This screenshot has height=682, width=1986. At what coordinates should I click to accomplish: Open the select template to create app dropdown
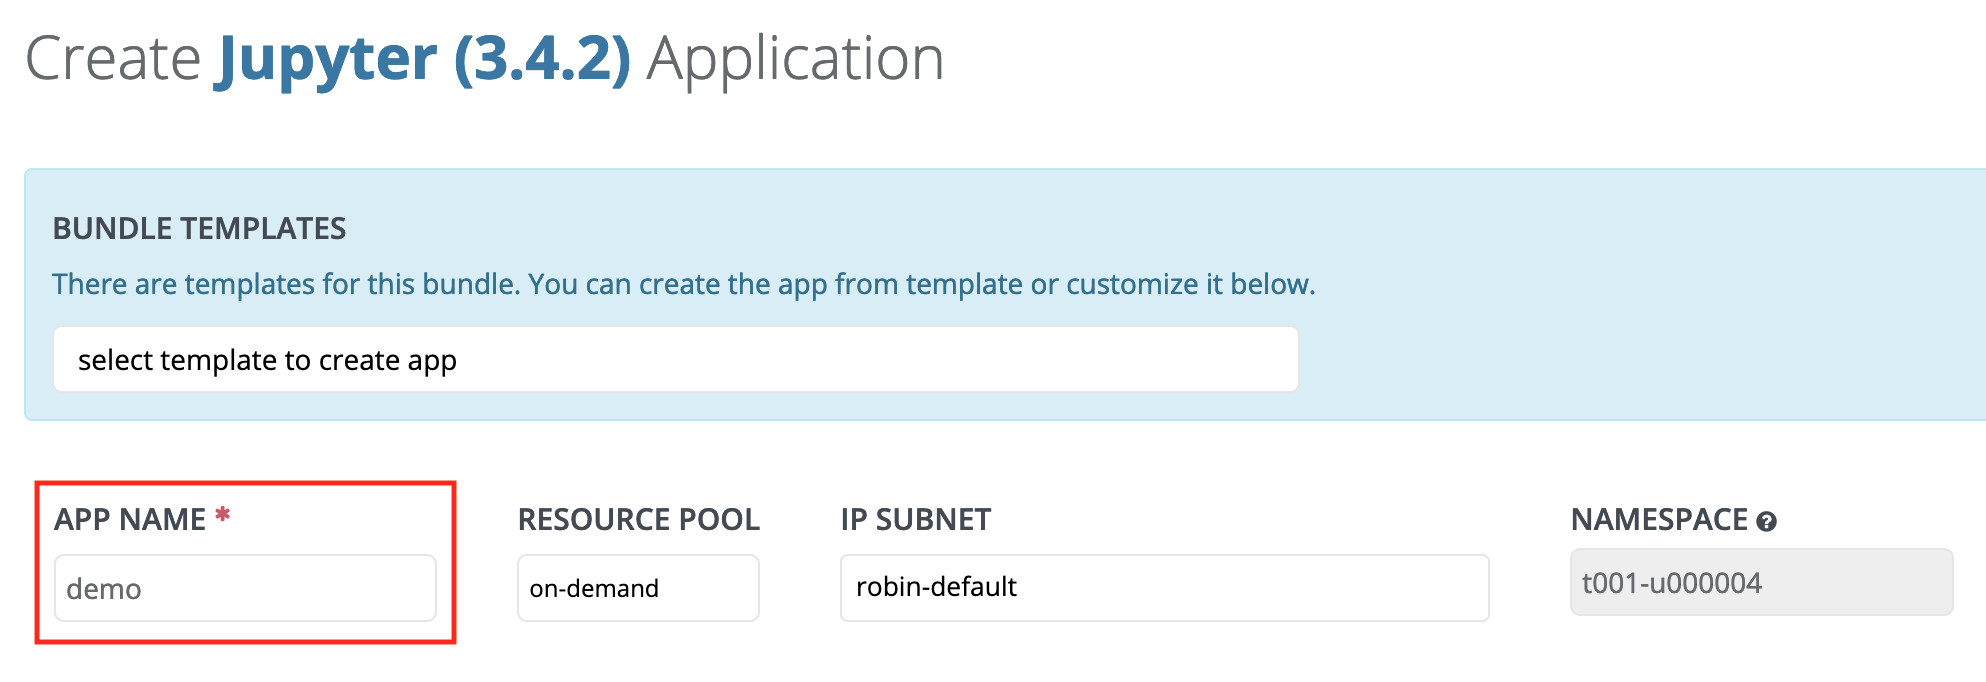click(x=676, y=359)
